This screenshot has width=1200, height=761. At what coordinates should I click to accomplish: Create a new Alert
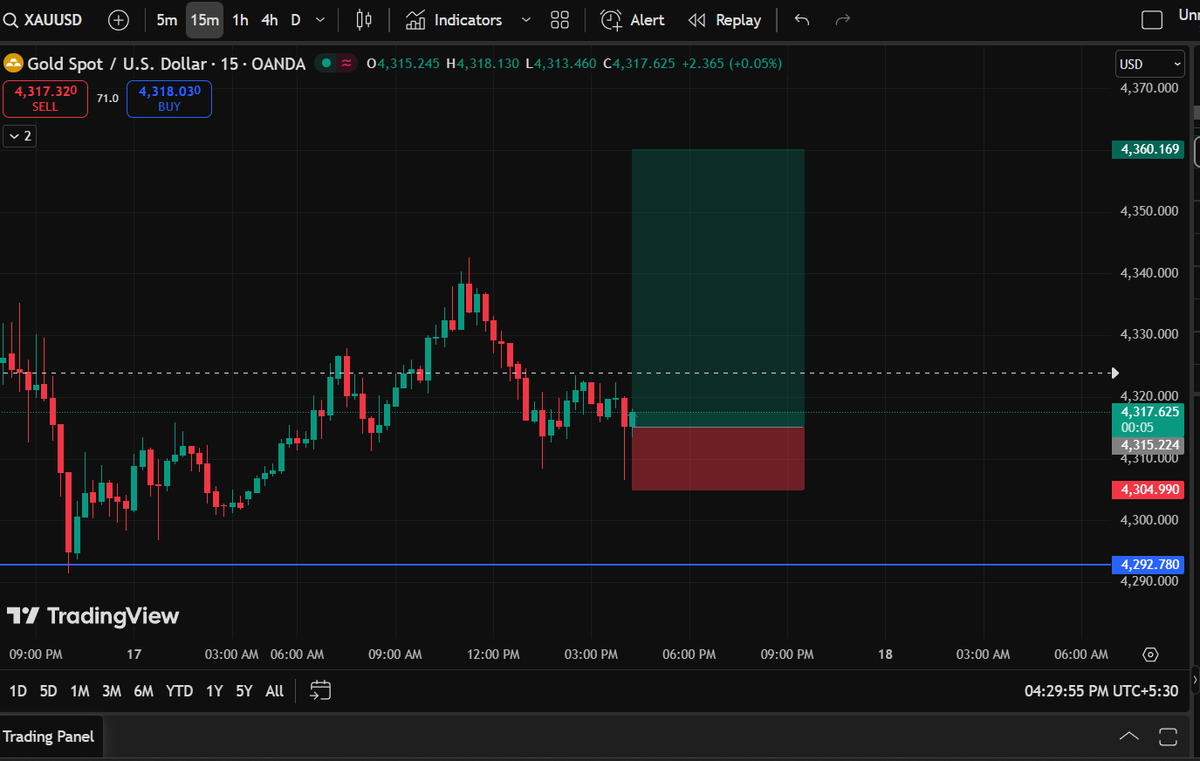click(x=632, y=20)
